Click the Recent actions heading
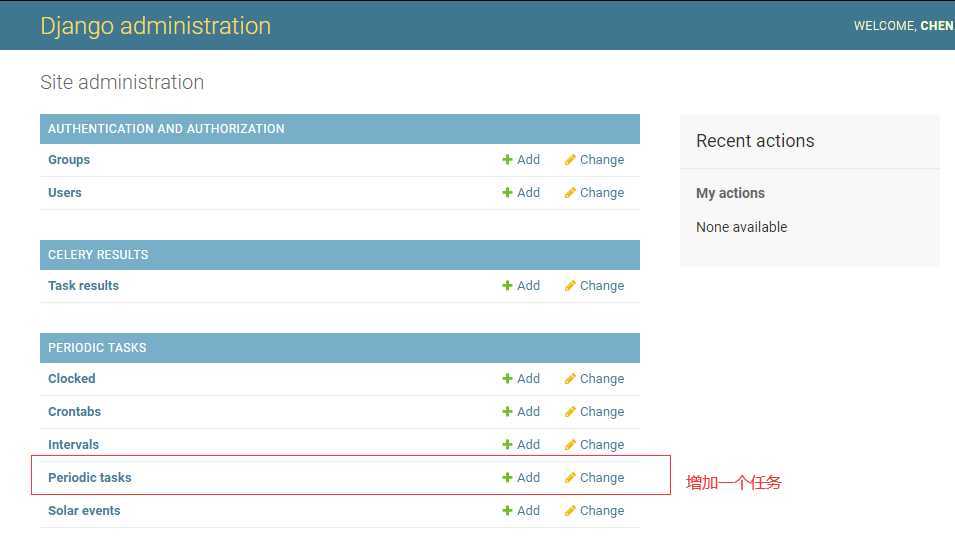Screen dimensions: 955x542 click(x=755, y=141)
